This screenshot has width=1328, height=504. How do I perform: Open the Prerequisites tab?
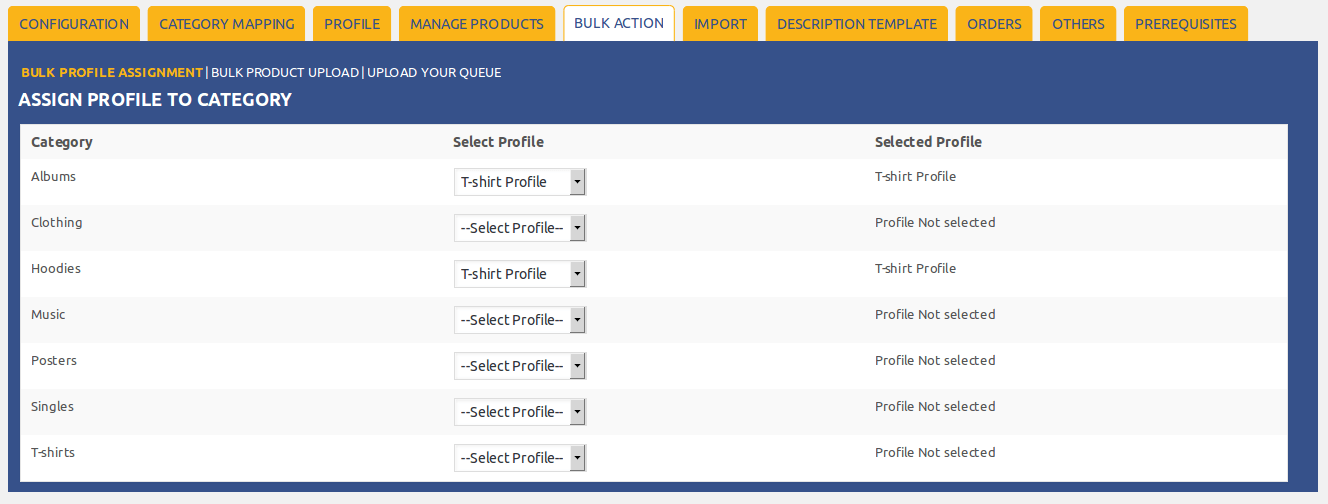1185,24
